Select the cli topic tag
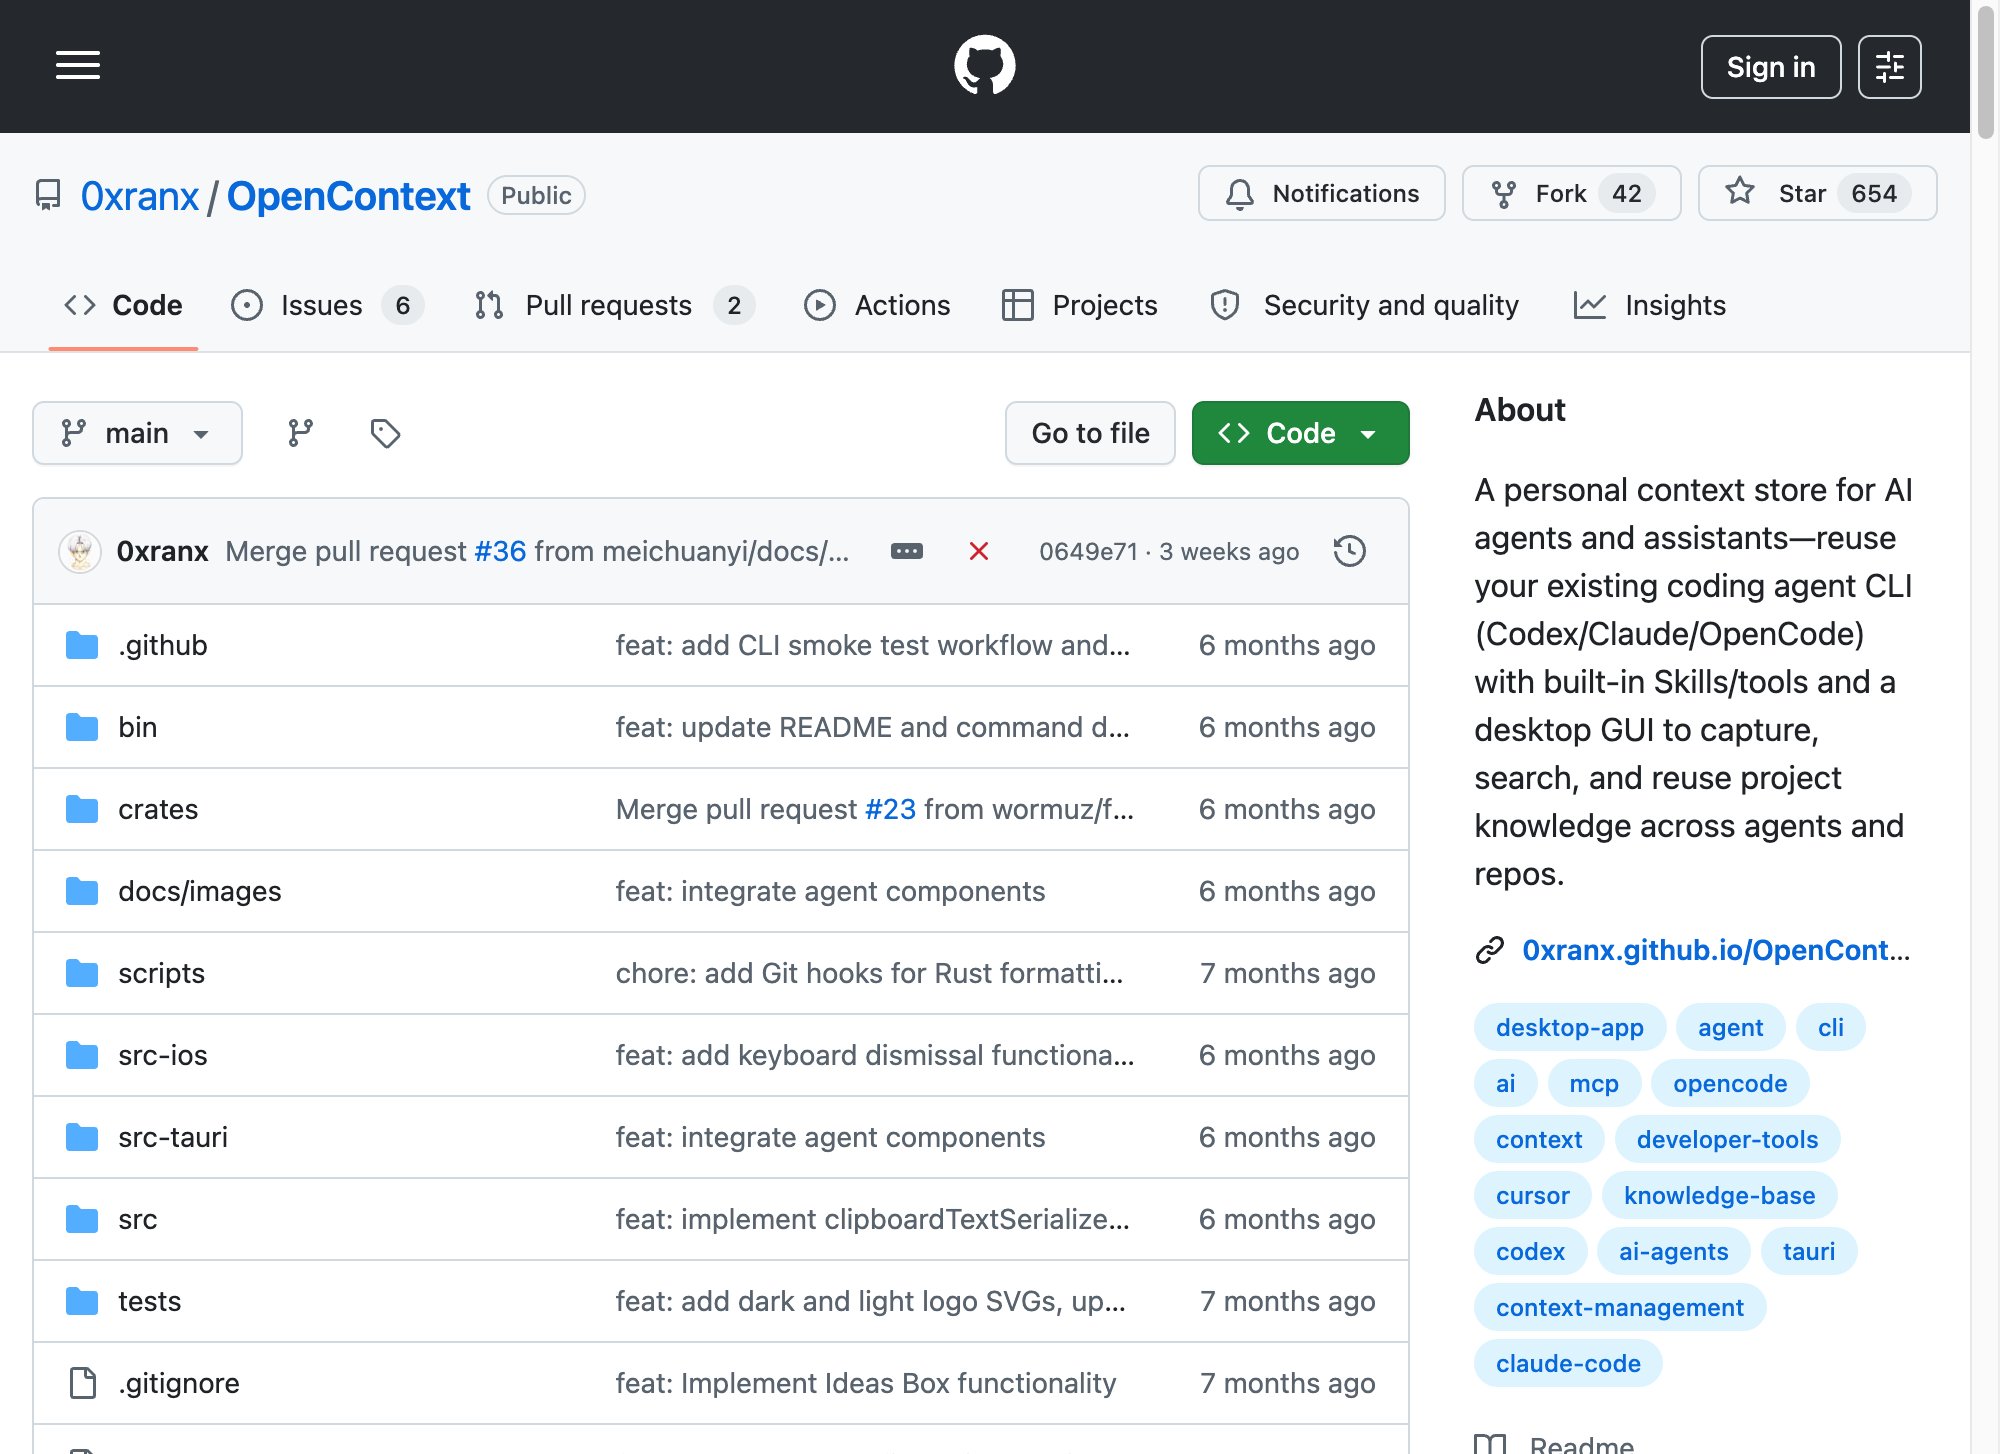Screen dimensions: 2000x1454 (1830, 1027)
